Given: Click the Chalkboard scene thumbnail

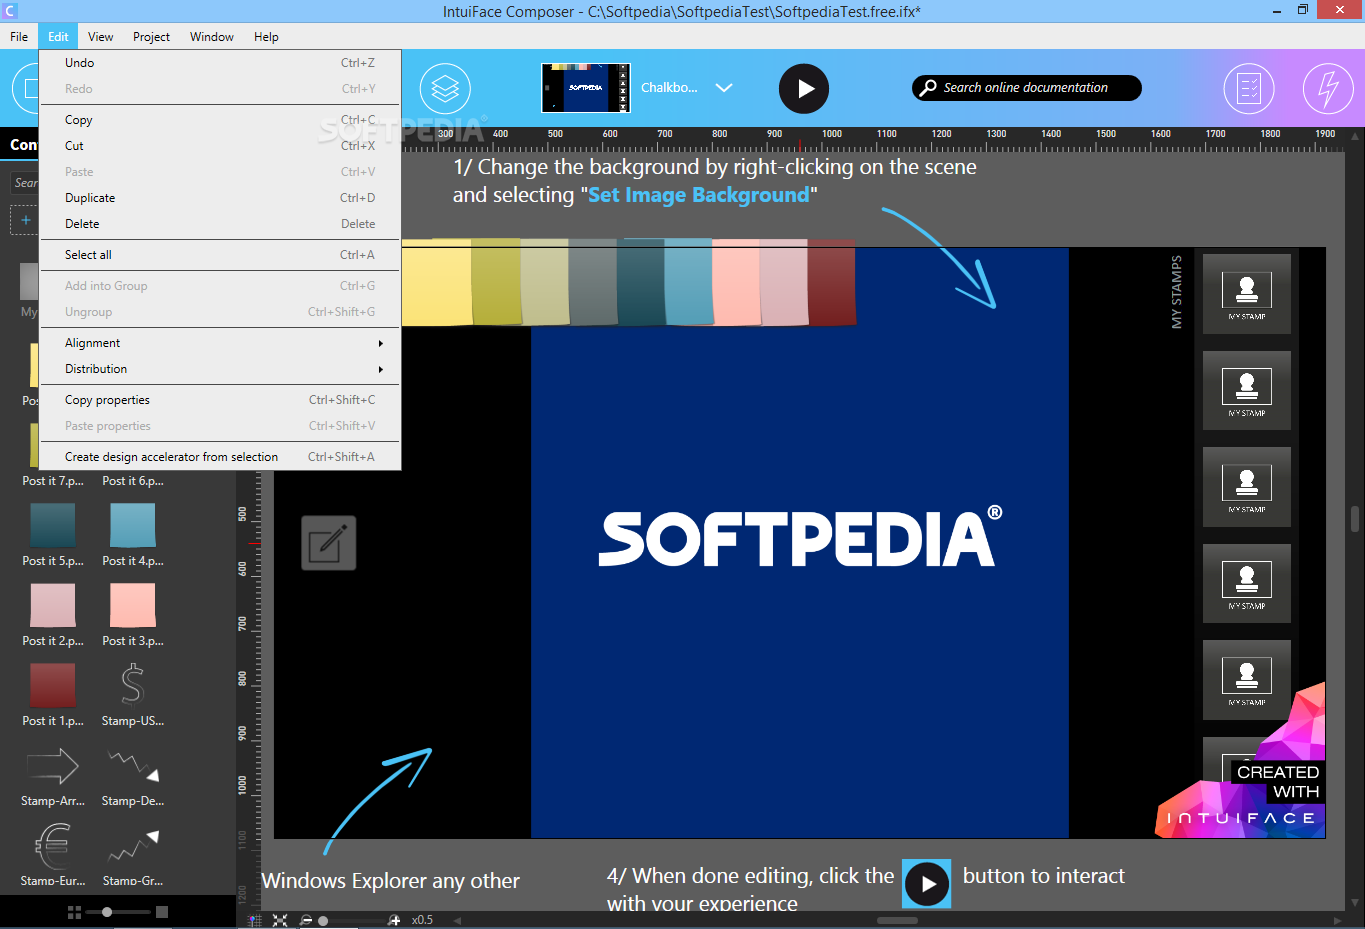Looking at the screenshot, I should point(586,88).
